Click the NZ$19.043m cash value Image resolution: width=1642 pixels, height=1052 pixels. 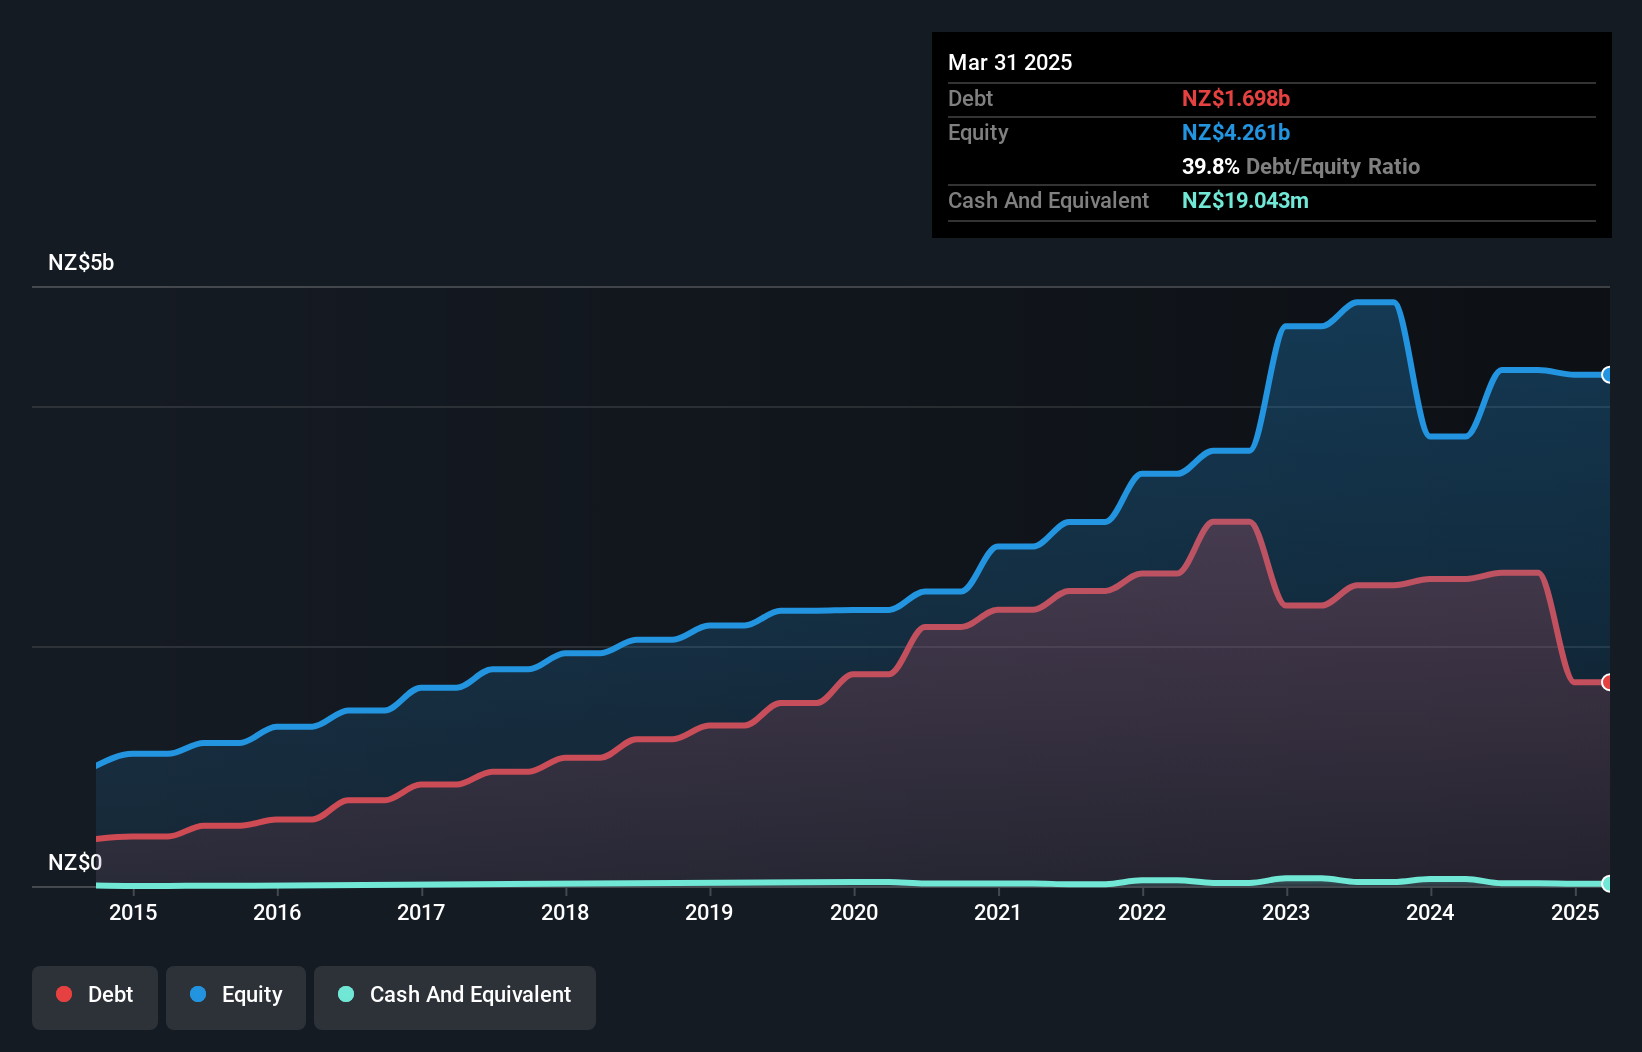pos(1245,200)
